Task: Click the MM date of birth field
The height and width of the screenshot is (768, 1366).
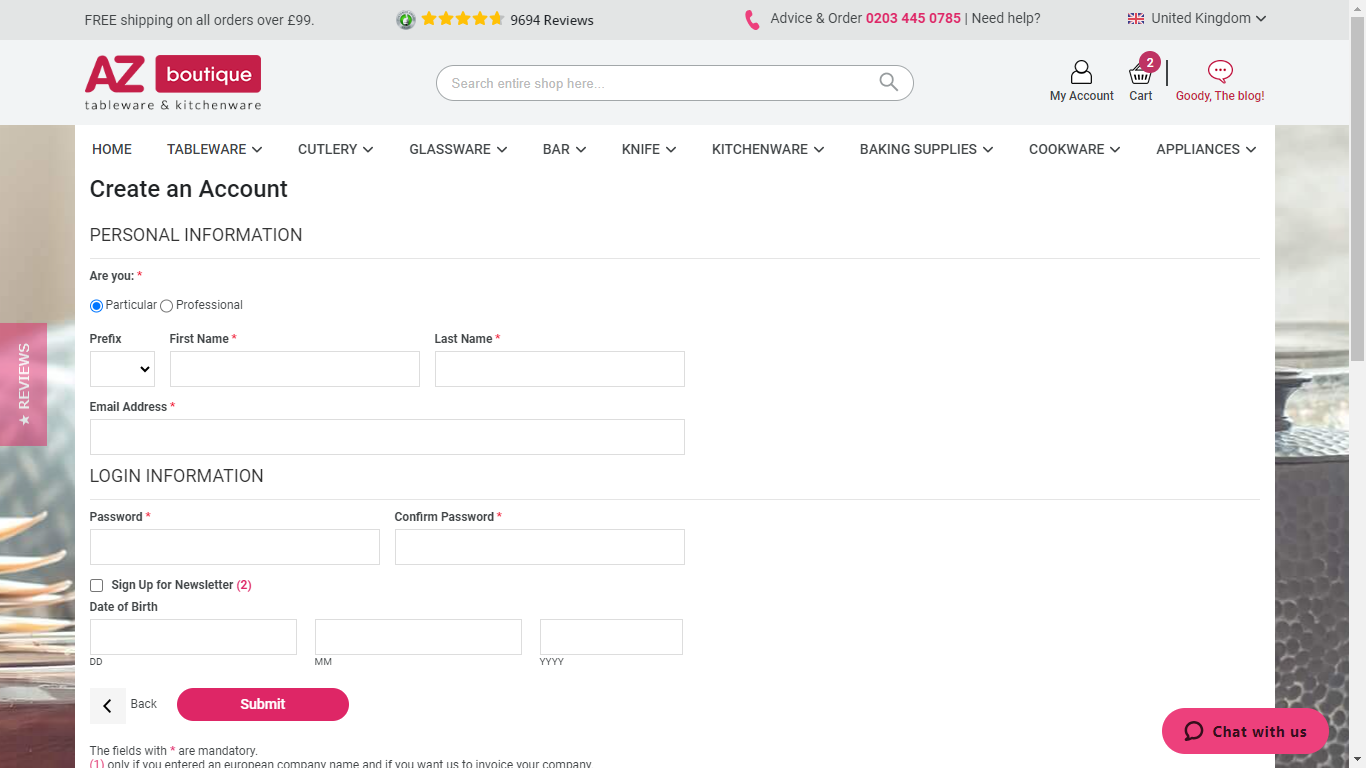Action: 418,637
